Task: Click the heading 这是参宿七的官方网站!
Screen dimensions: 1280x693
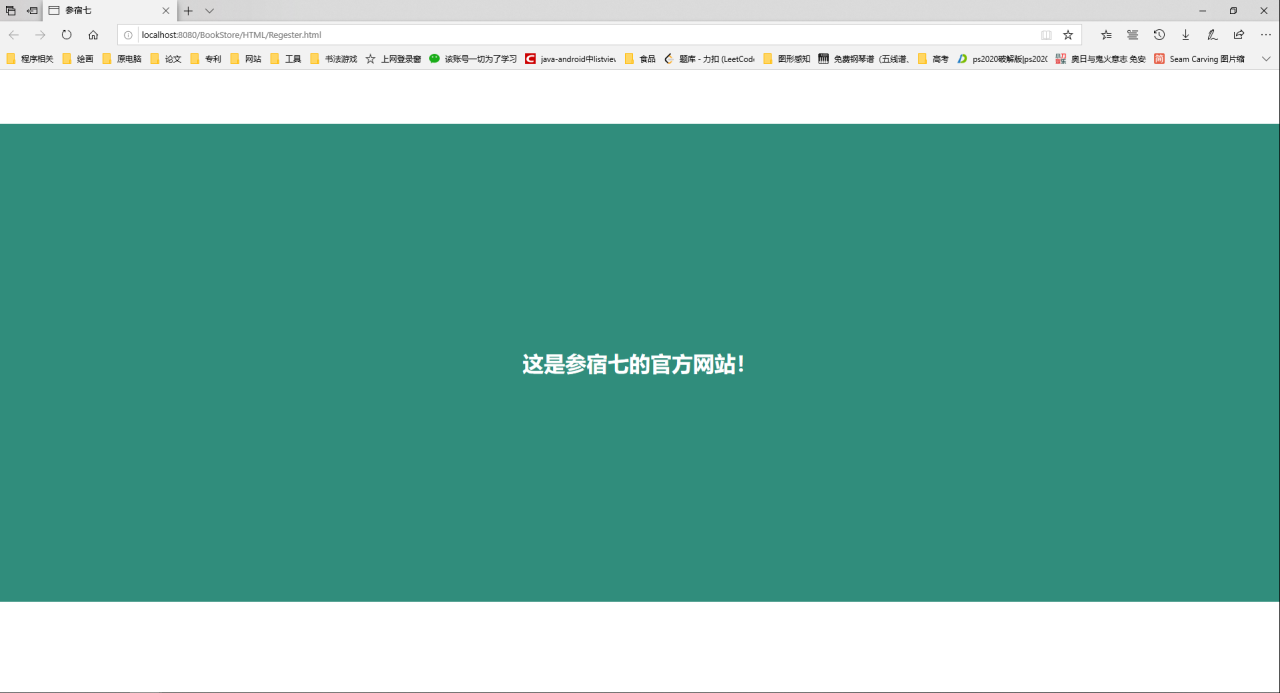Action: [x=634, y=365]
